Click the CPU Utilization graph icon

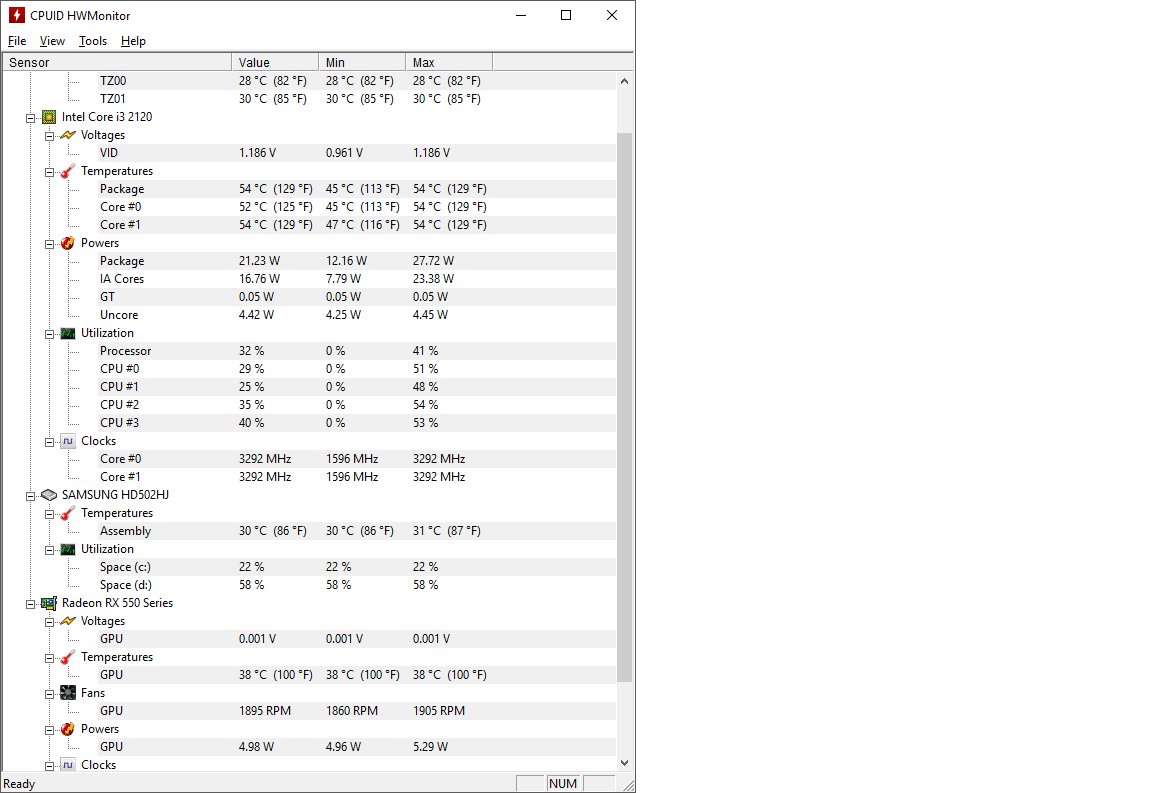pyautogui.click(x=68, y=333)
